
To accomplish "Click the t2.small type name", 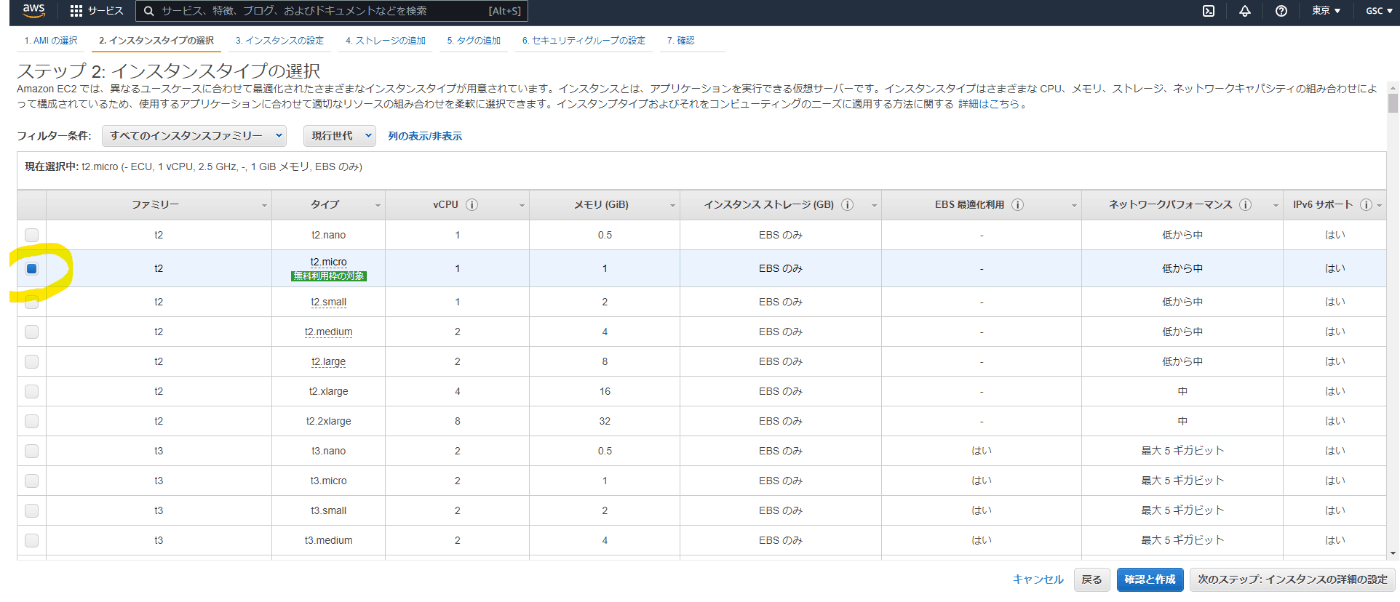I will click(x=328, y=302).
